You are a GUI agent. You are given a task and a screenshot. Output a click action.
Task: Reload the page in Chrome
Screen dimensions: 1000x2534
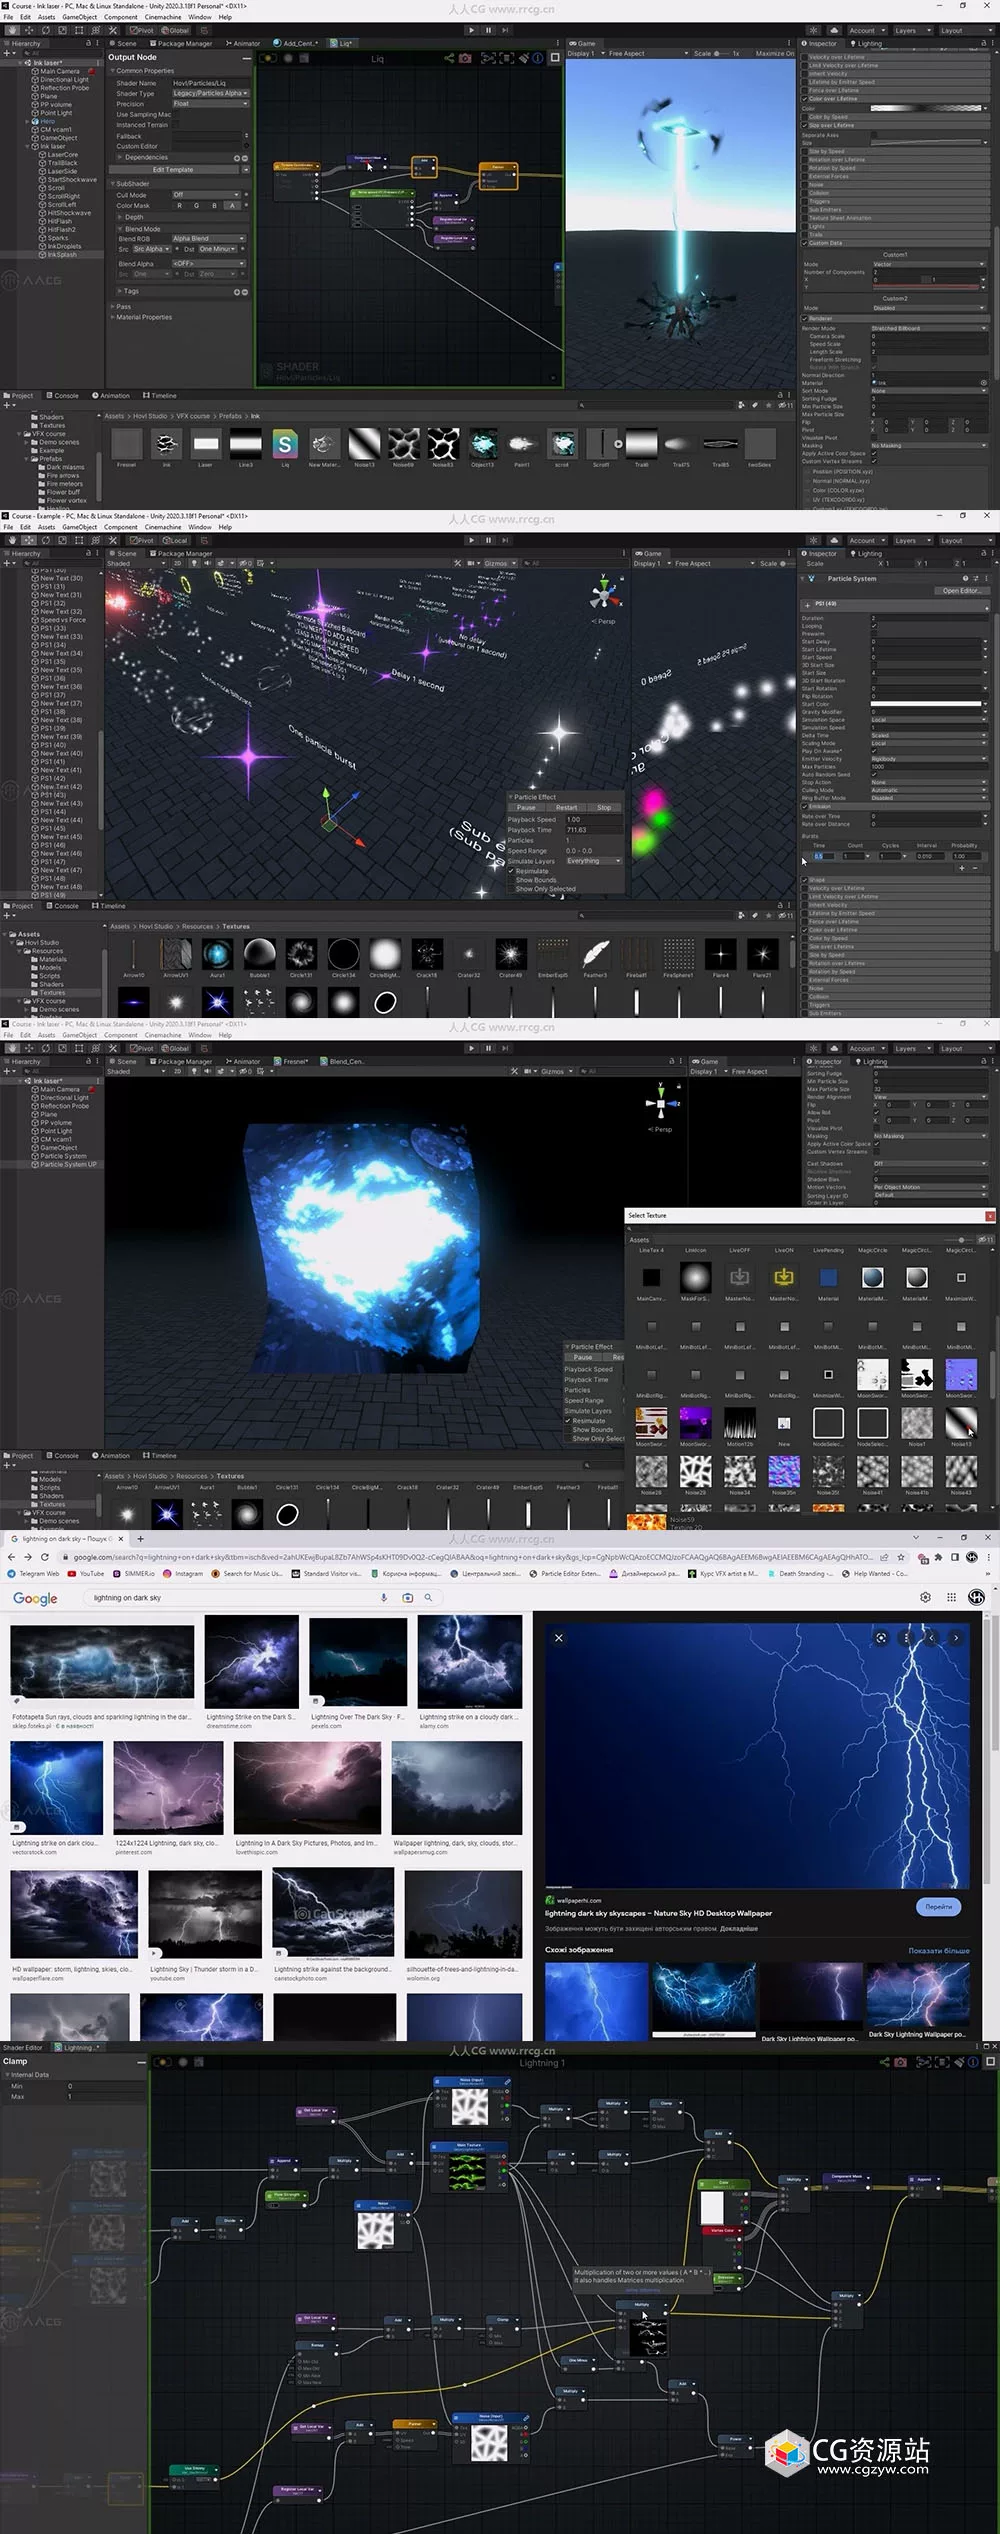(44, 1557)
